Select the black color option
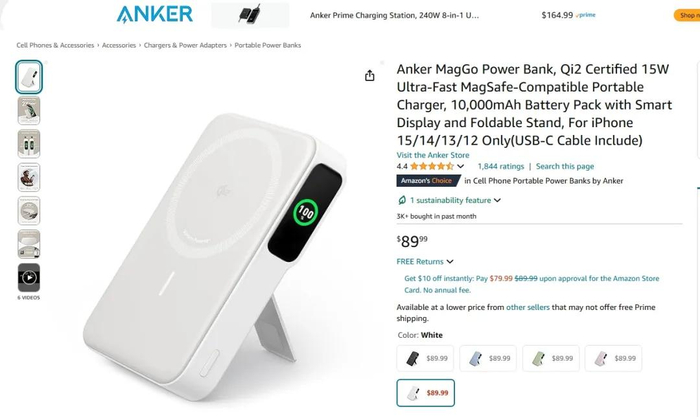This screenshot has height=417, width=700. click(x=425, y=358)
